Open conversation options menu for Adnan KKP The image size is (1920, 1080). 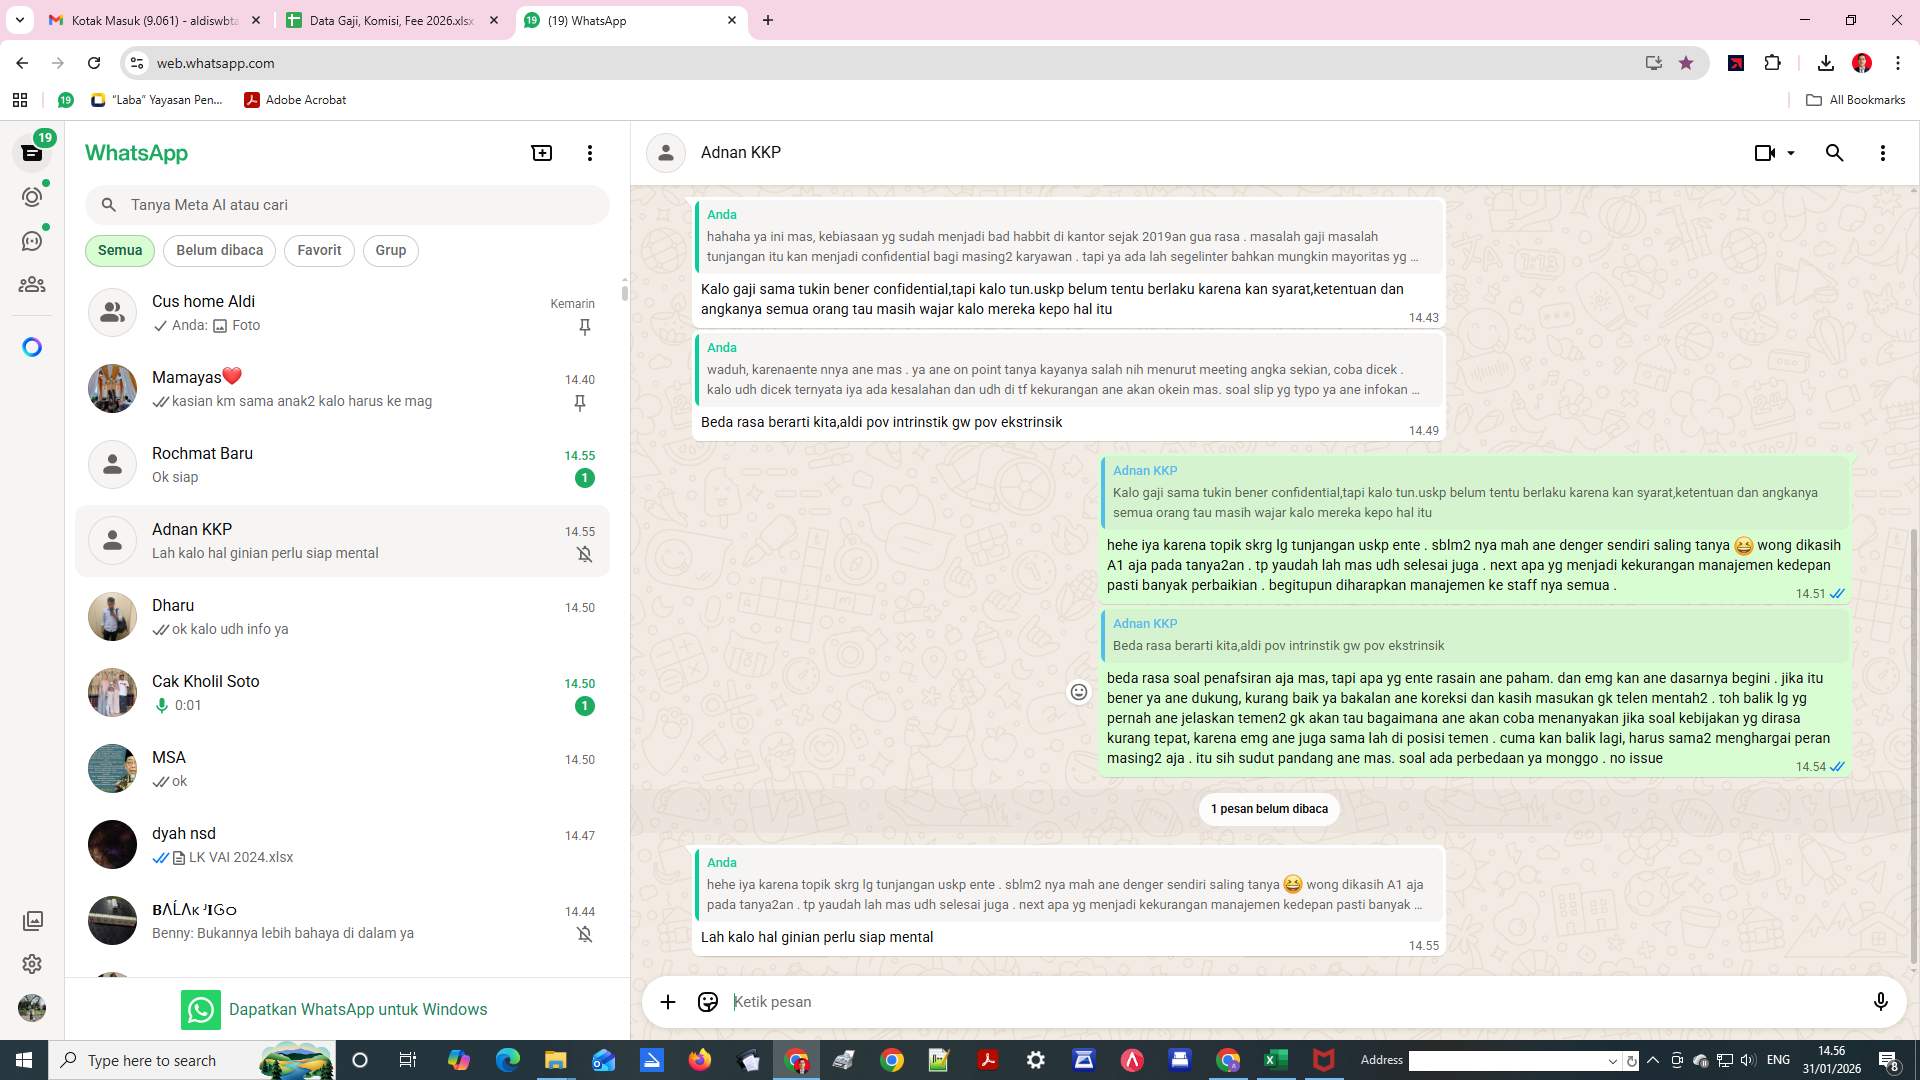(1883, 152)
